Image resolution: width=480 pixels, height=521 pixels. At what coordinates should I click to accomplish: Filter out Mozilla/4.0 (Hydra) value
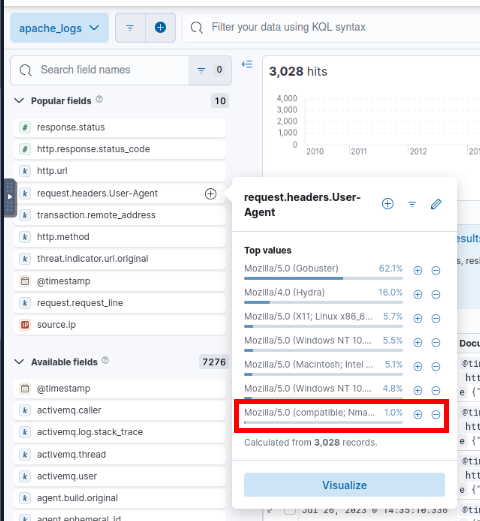(x=436, y=294)
